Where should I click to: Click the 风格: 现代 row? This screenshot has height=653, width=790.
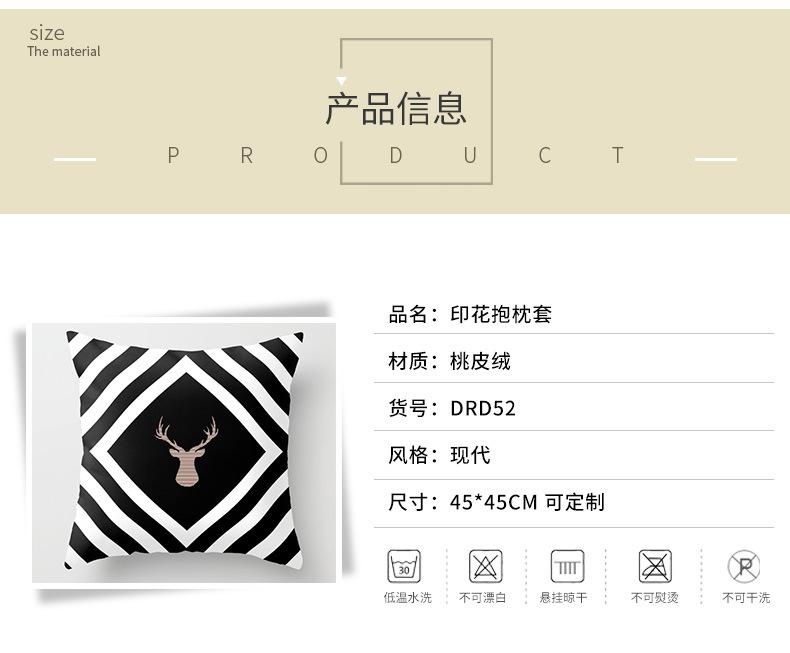(574, 455)
